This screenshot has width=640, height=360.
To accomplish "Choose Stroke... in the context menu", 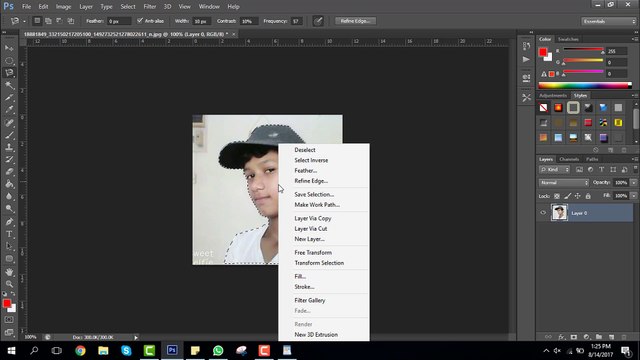I will 304,287.
